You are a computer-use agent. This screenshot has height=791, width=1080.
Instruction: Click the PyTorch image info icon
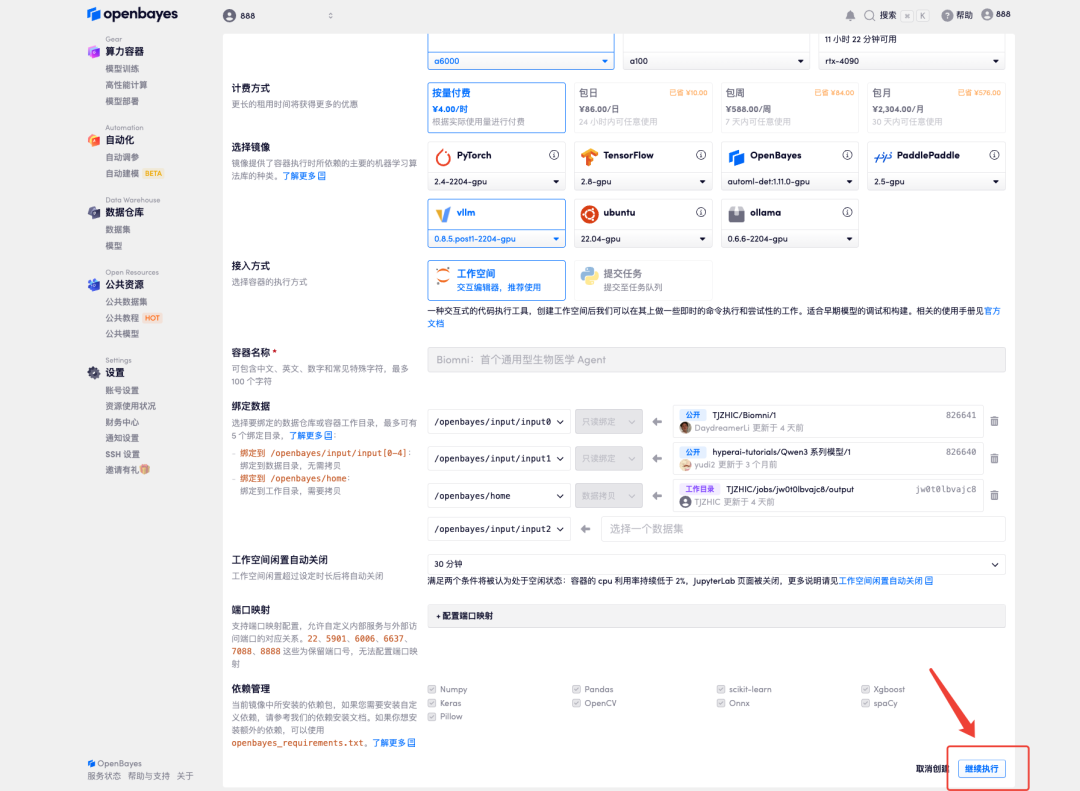(x=554, y=155)
